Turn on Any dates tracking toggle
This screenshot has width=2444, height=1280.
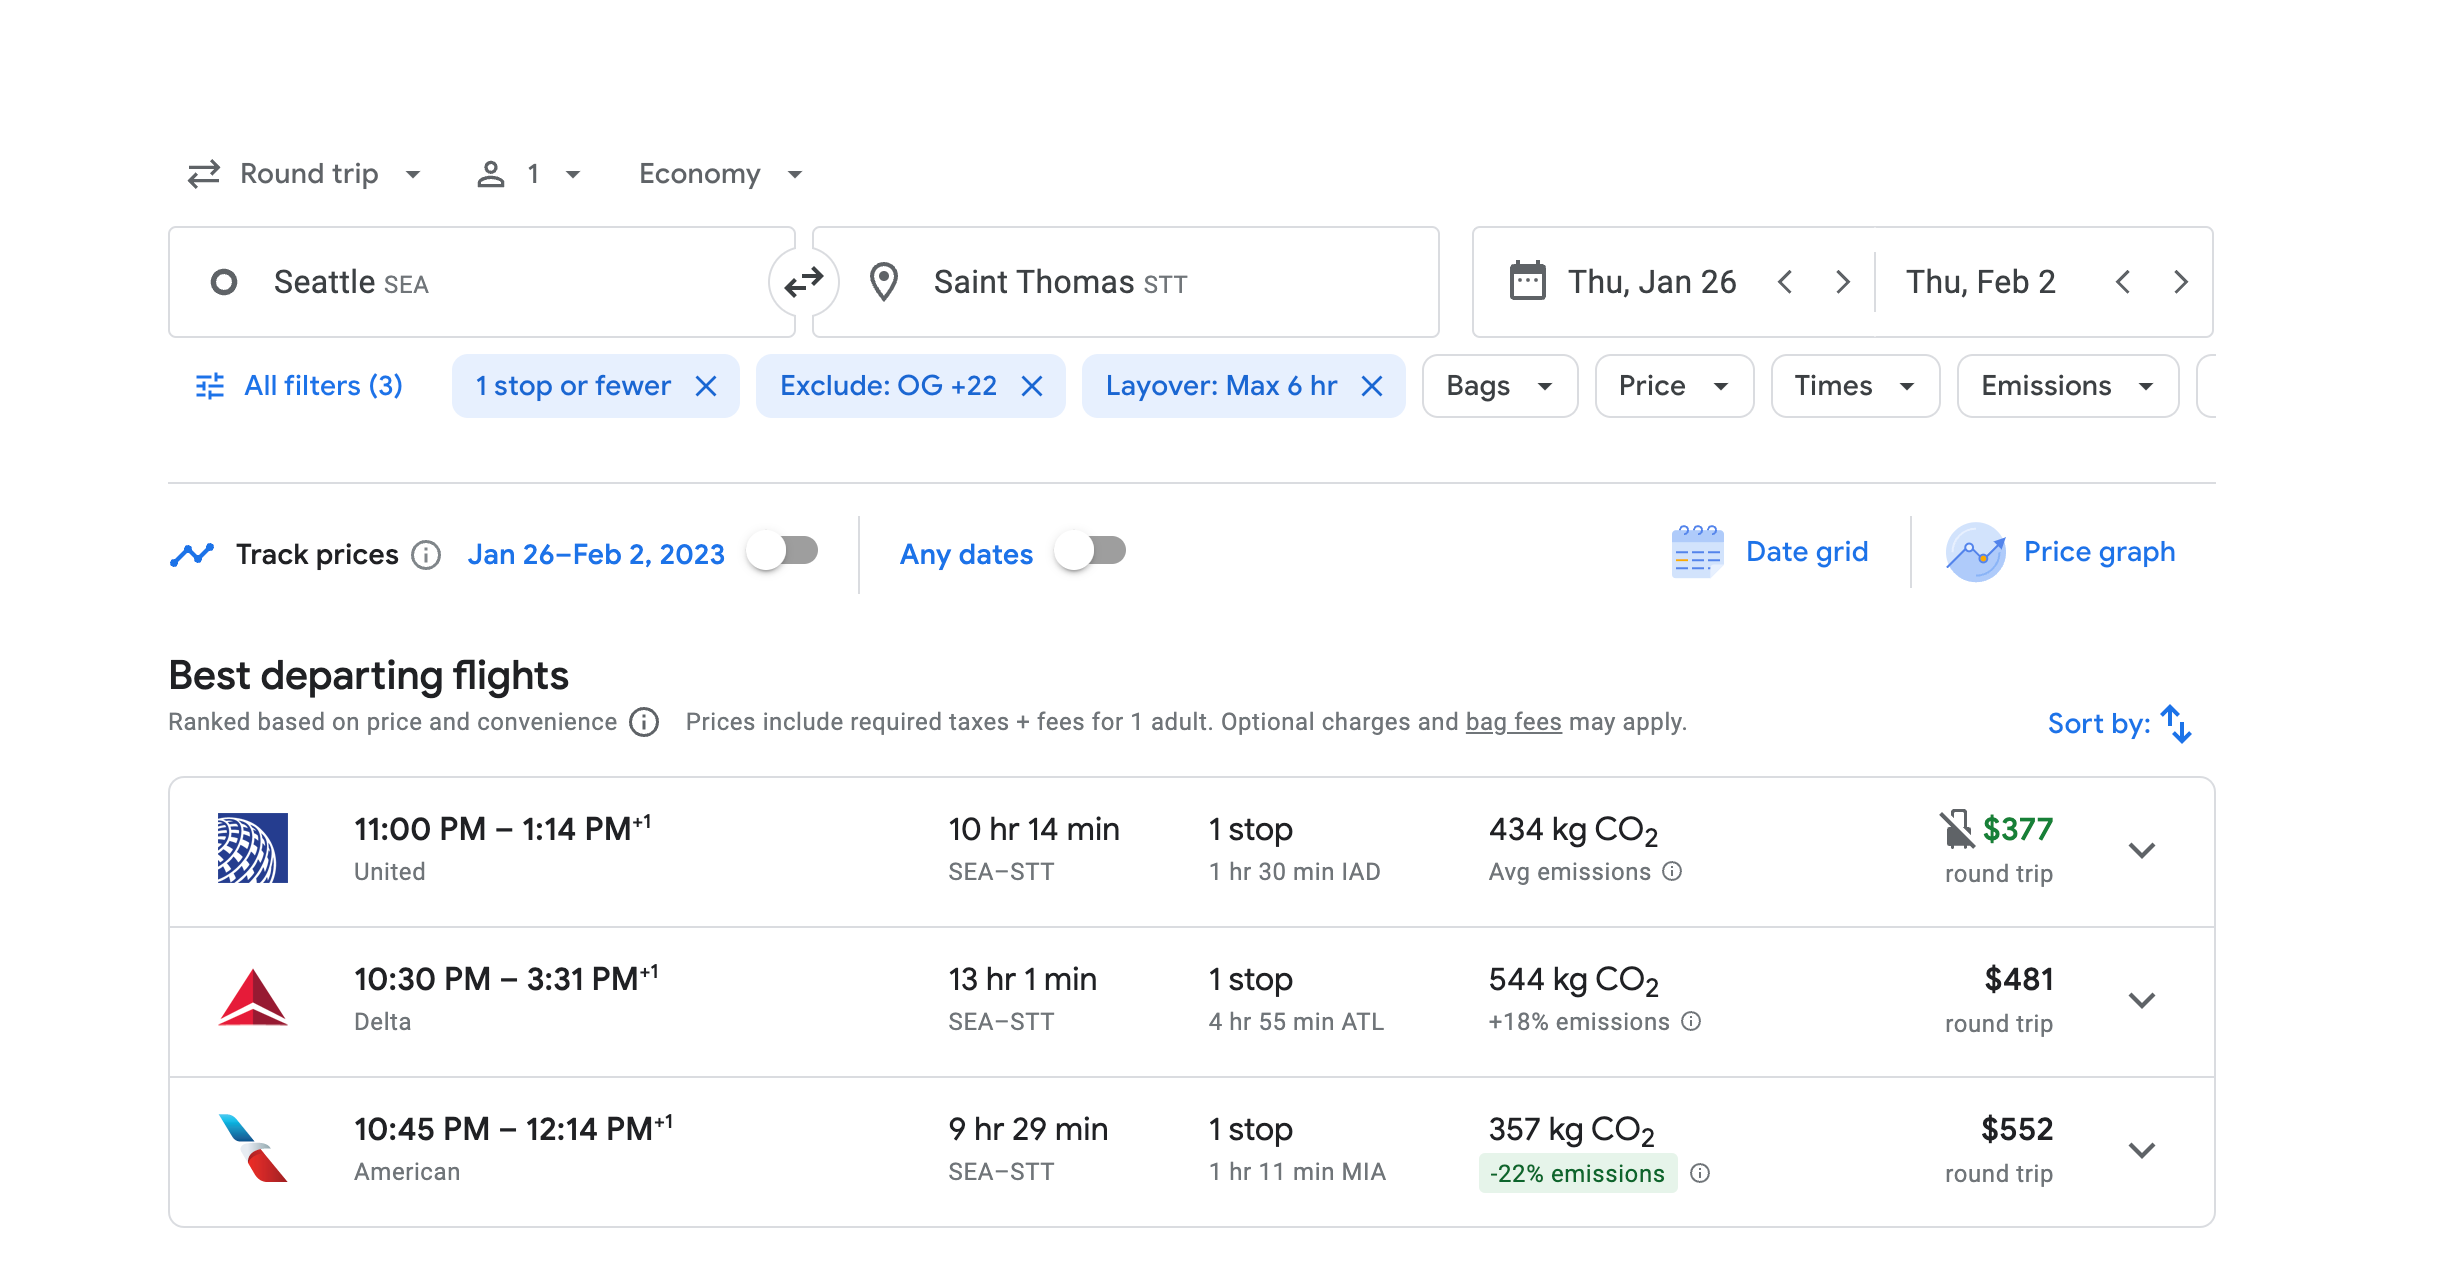pyautogui.click(x=1091, y=552)
